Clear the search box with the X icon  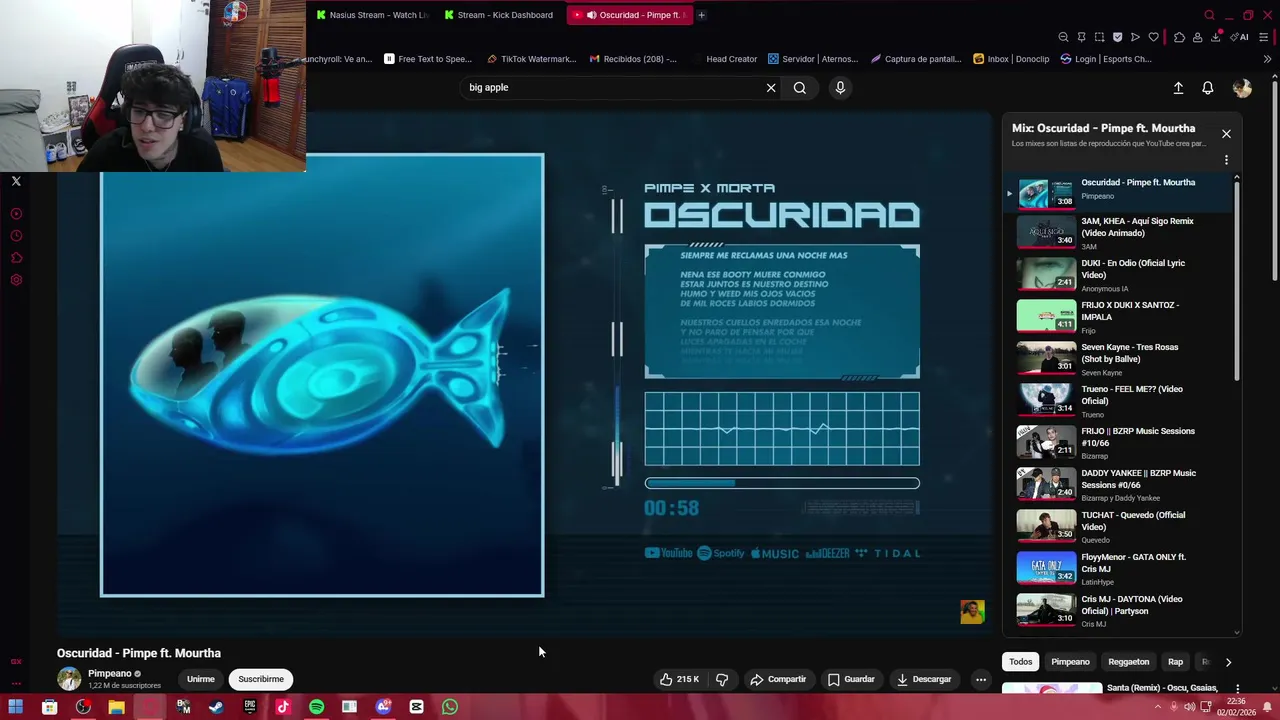point(771,88)
